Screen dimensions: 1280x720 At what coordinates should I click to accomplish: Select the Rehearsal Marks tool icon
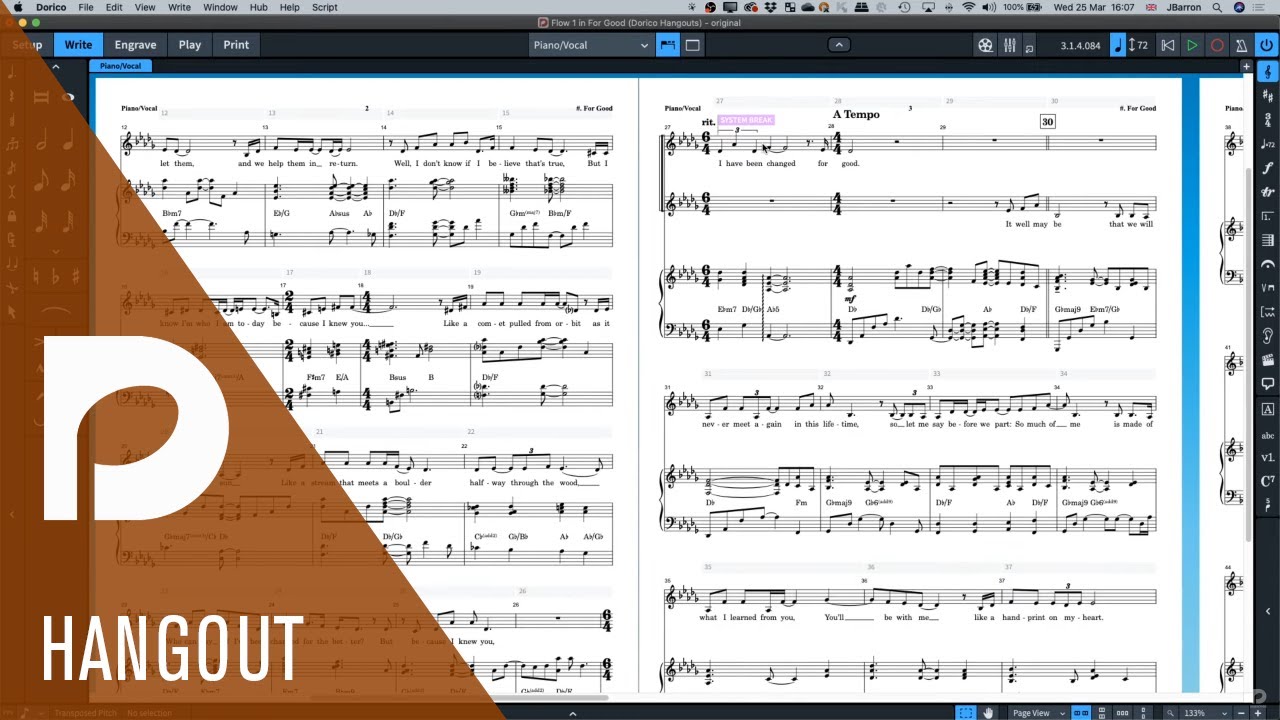[1268, 409]
